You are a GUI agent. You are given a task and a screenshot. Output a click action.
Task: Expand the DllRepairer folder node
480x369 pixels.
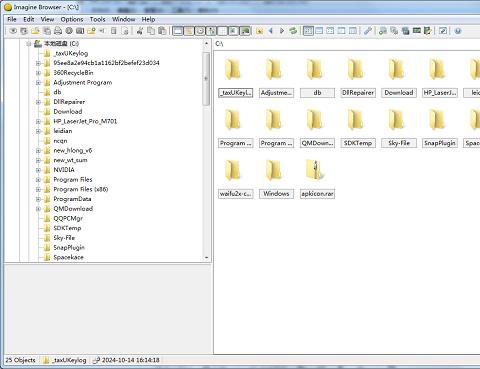(38, 102)
